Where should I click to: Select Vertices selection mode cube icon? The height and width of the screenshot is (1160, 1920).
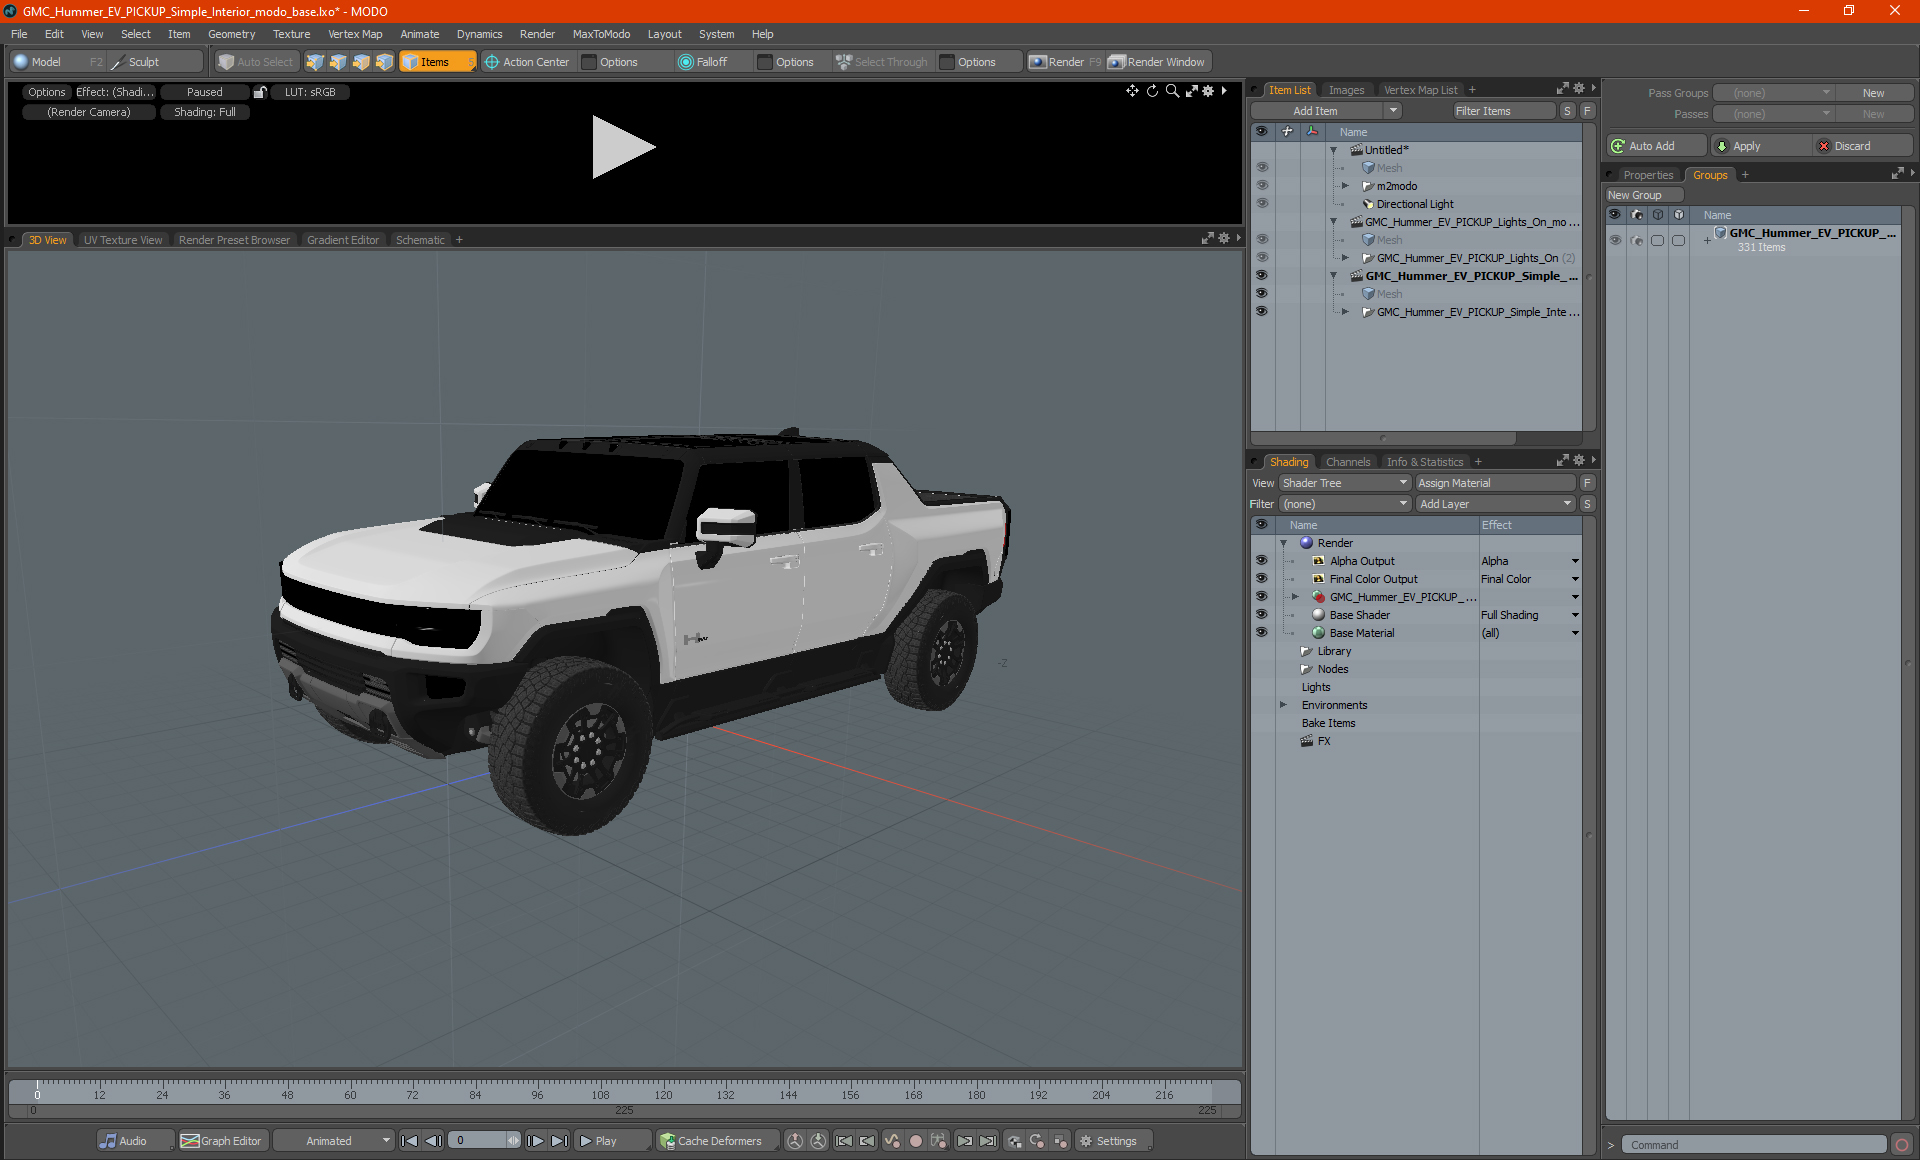tap(315, 62)
